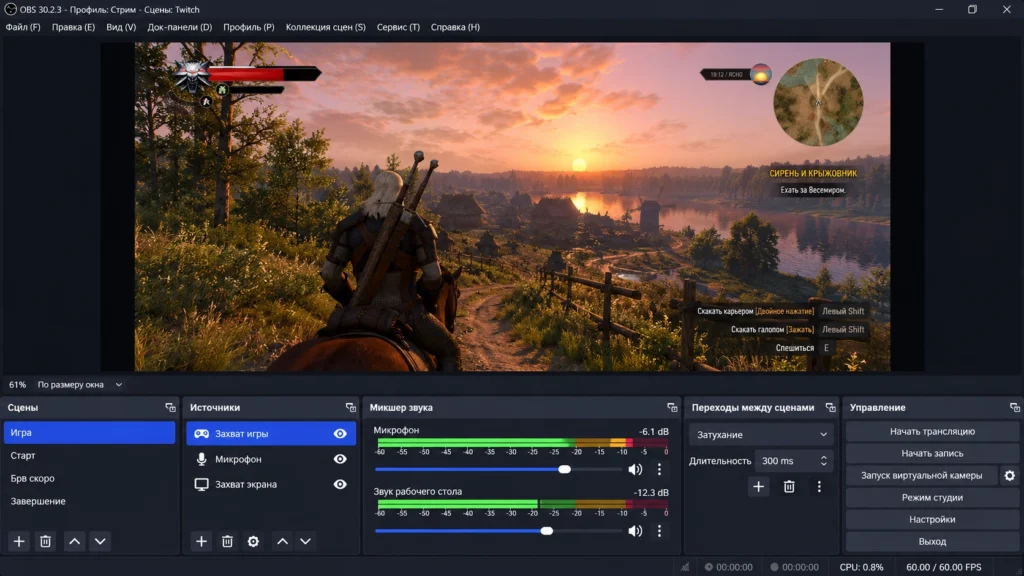Open virtual camera settings gear
The width and height of the screenshot is (1024, 576).
point(1010,475)
